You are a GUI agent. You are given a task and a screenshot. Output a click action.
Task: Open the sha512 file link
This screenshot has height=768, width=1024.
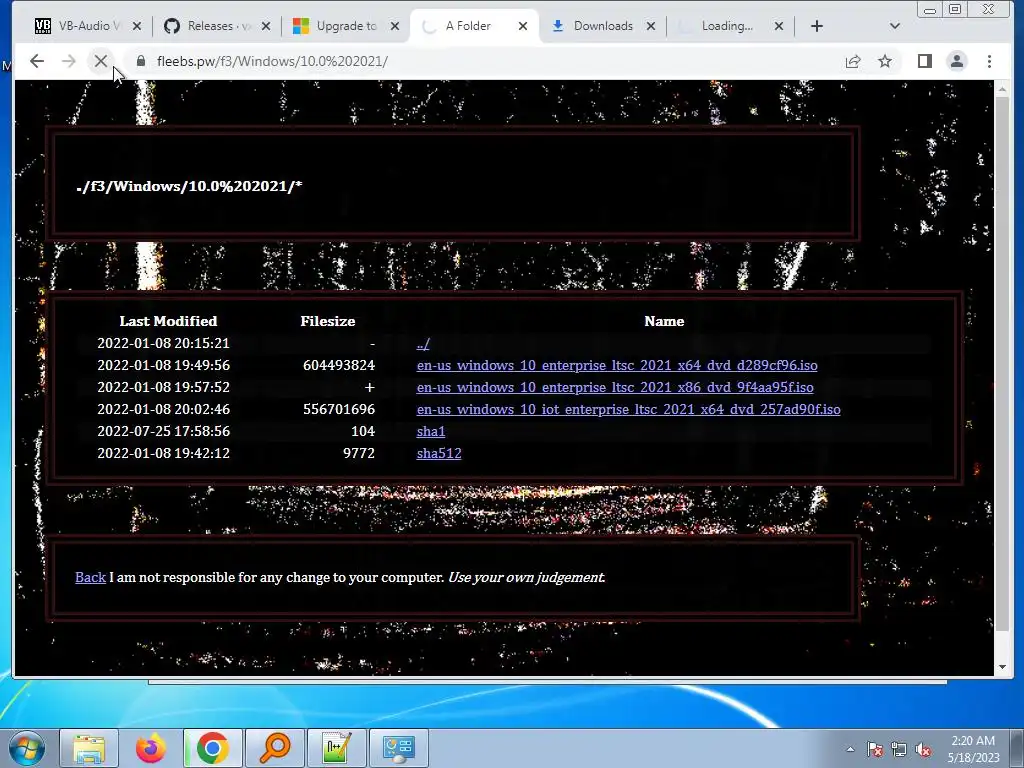point(439,453)
